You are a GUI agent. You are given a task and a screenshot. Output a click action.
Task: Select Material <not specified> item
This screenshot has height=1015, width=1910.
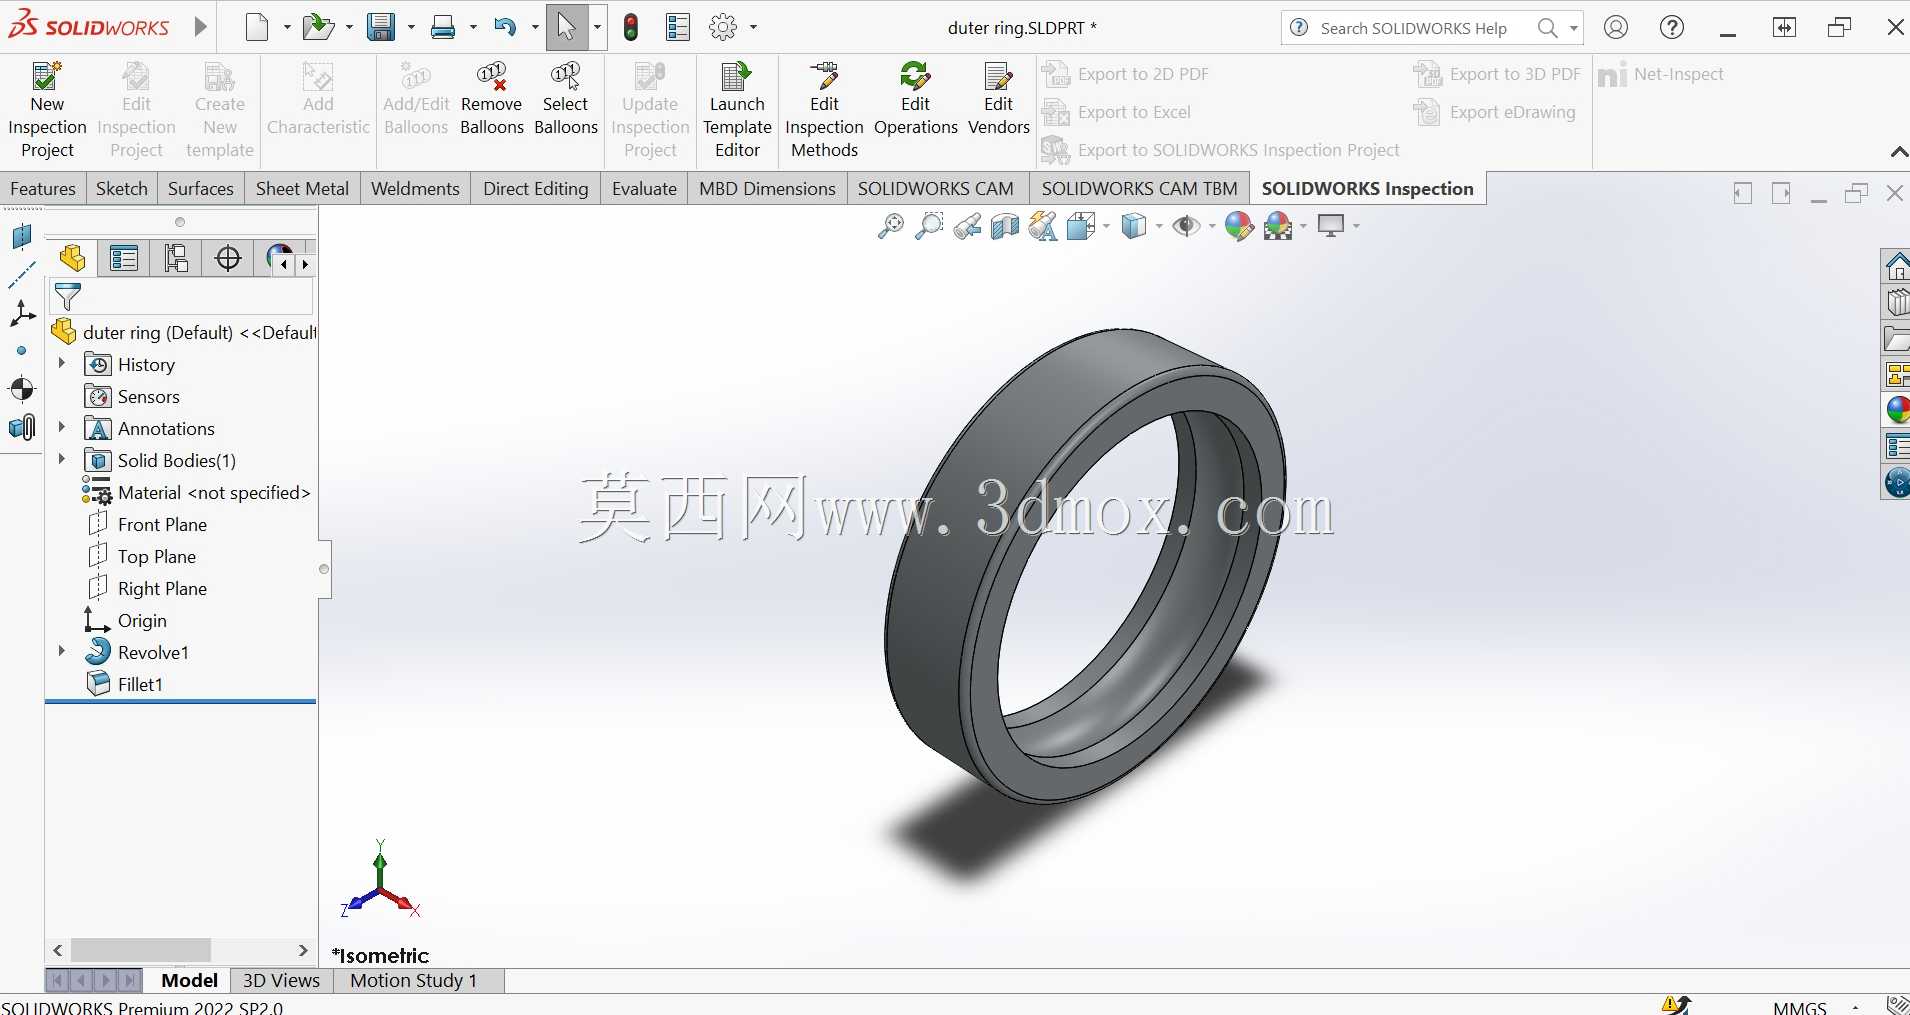[x=213, y=492]
